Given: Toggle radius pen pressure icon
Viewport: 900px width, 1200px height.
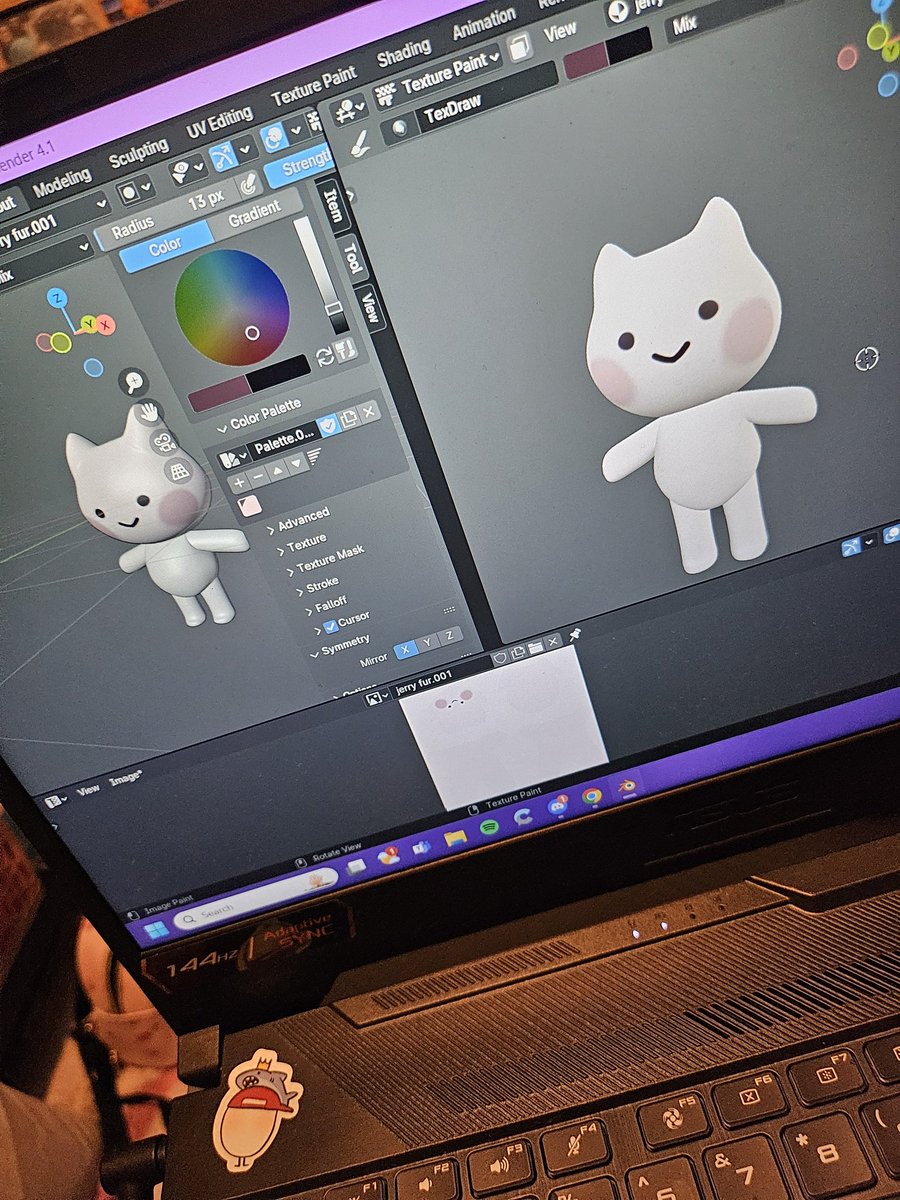Looking at the screenshot, I should tap(250, 182).
